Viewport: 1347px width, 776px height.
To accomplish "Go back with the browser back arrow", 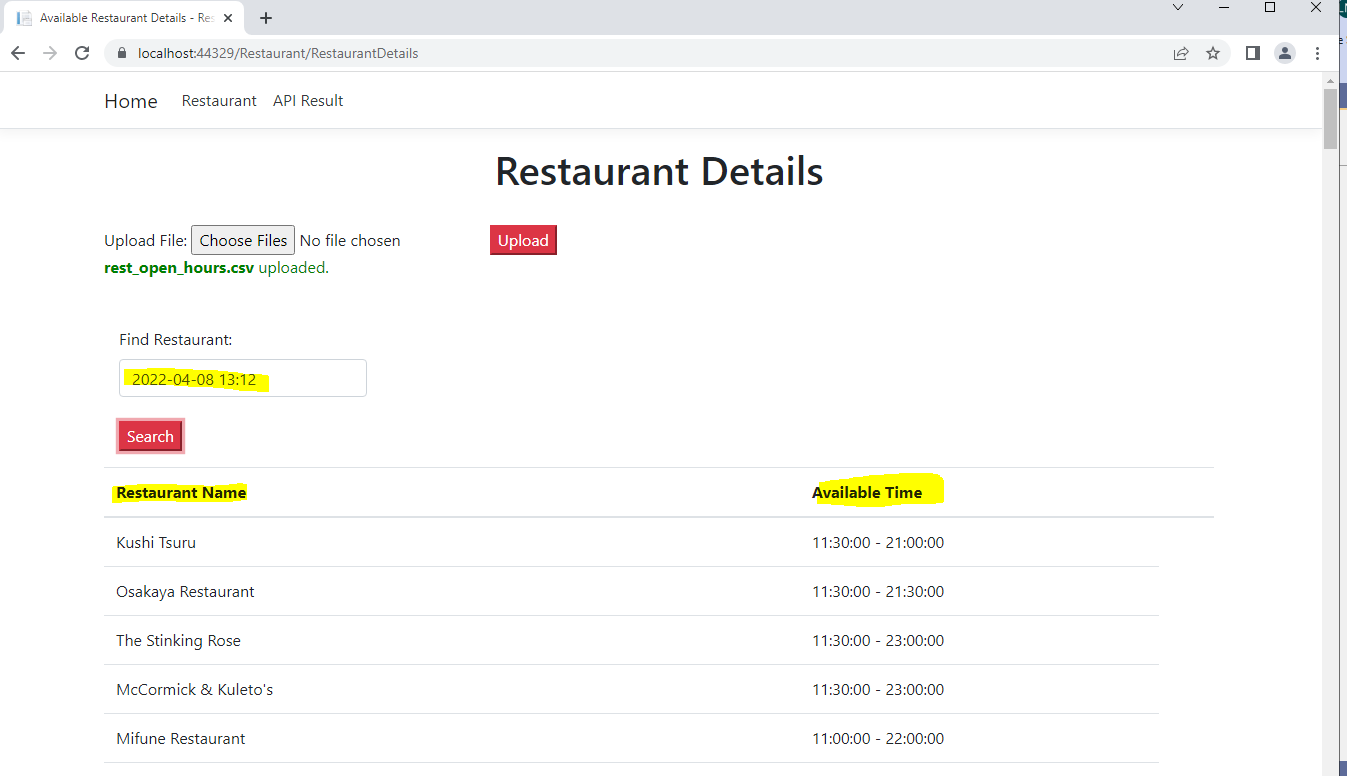I will [x=17, y=53].
